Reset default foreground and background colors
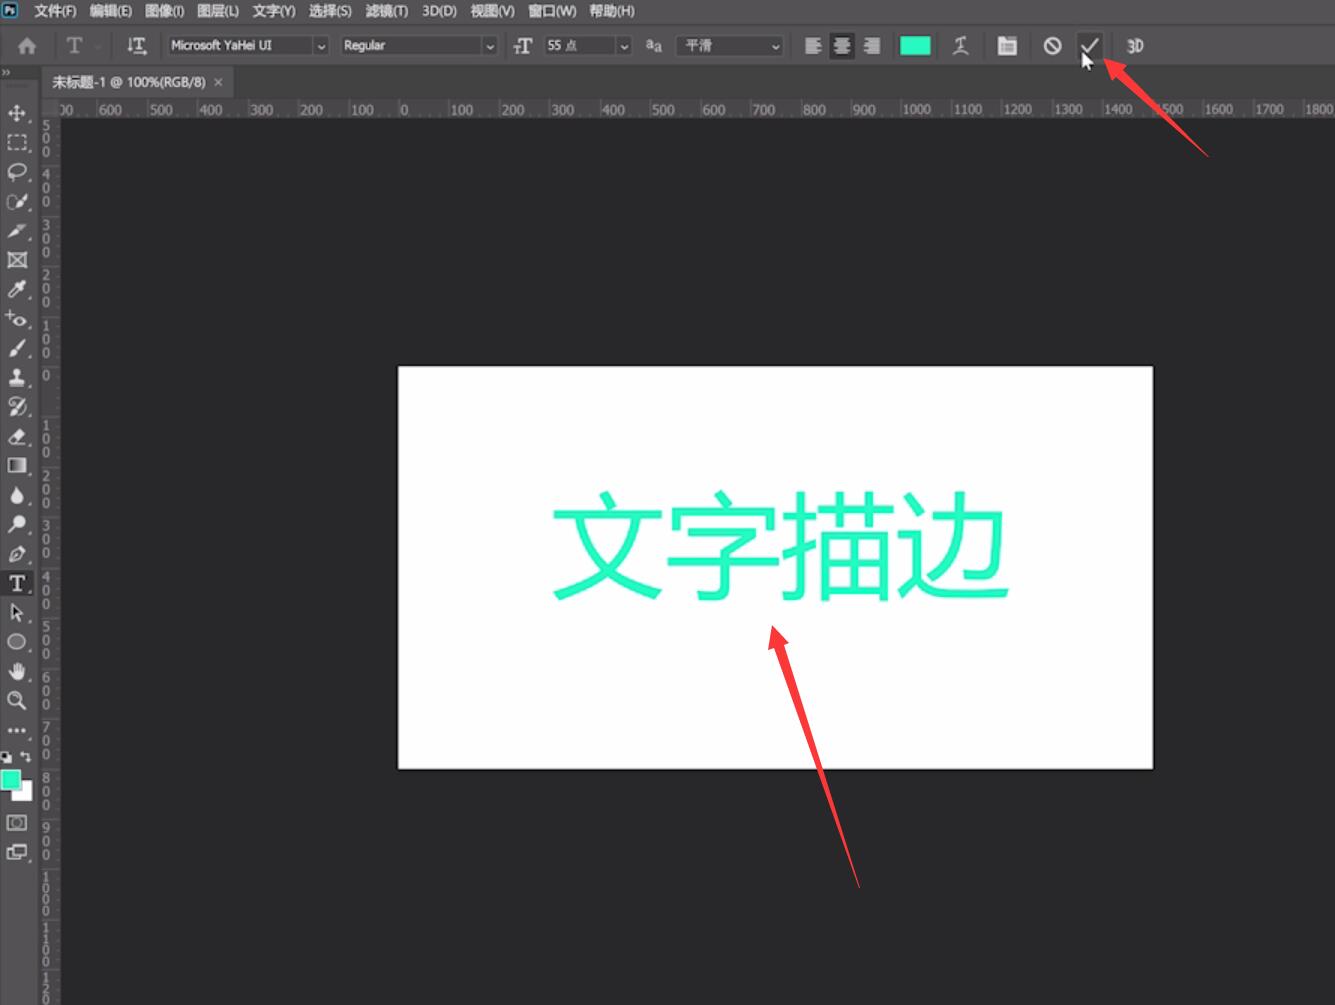Image resolution: width=1335 pixels, height=1005 pixels. [6, 757]
